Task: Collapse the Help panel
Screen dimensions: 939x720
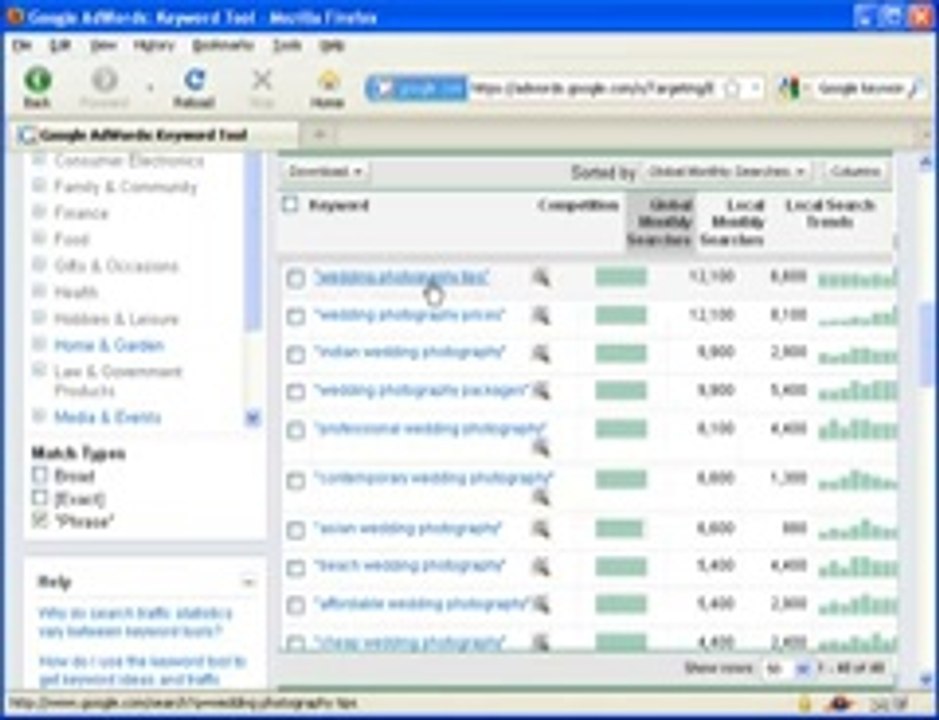Action: tap(248, 582)
